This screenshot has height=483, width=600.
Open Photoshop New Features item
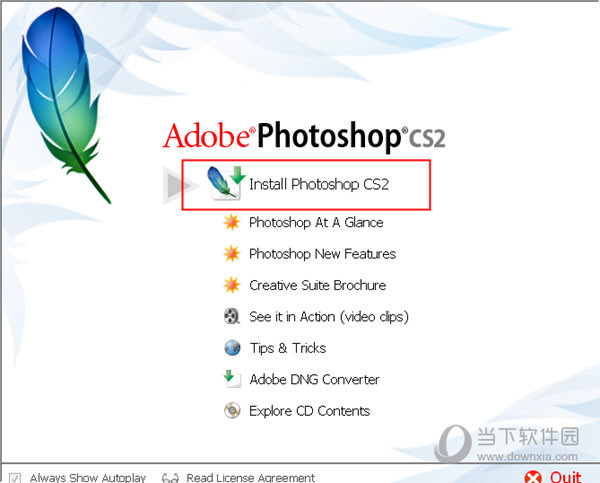[x=322, y=254]
